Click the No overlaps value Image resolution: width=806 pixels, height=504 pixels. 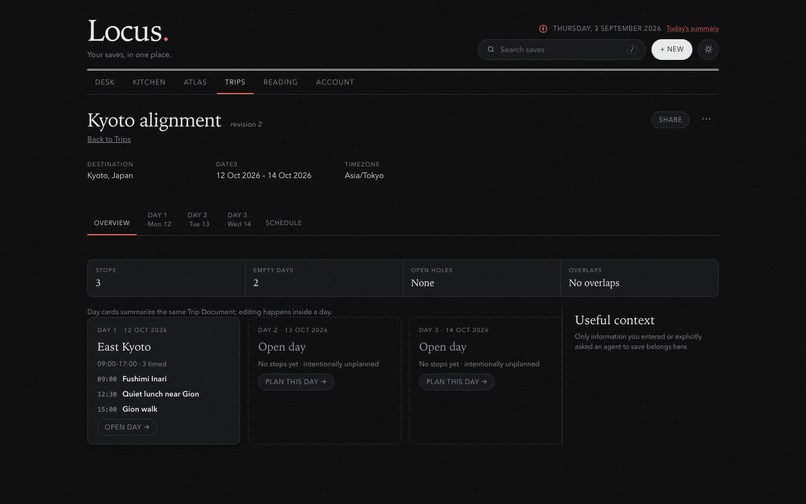pos(594,283)
